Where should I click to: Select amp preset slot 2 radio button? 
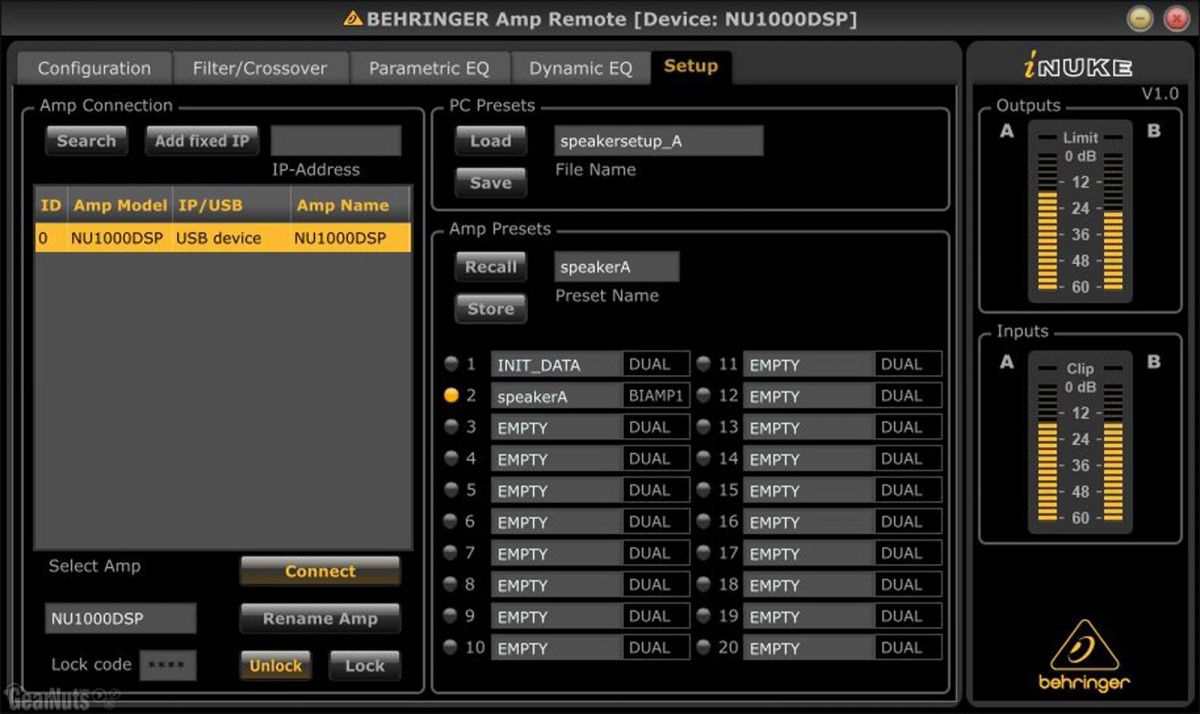tap(451, 396)
